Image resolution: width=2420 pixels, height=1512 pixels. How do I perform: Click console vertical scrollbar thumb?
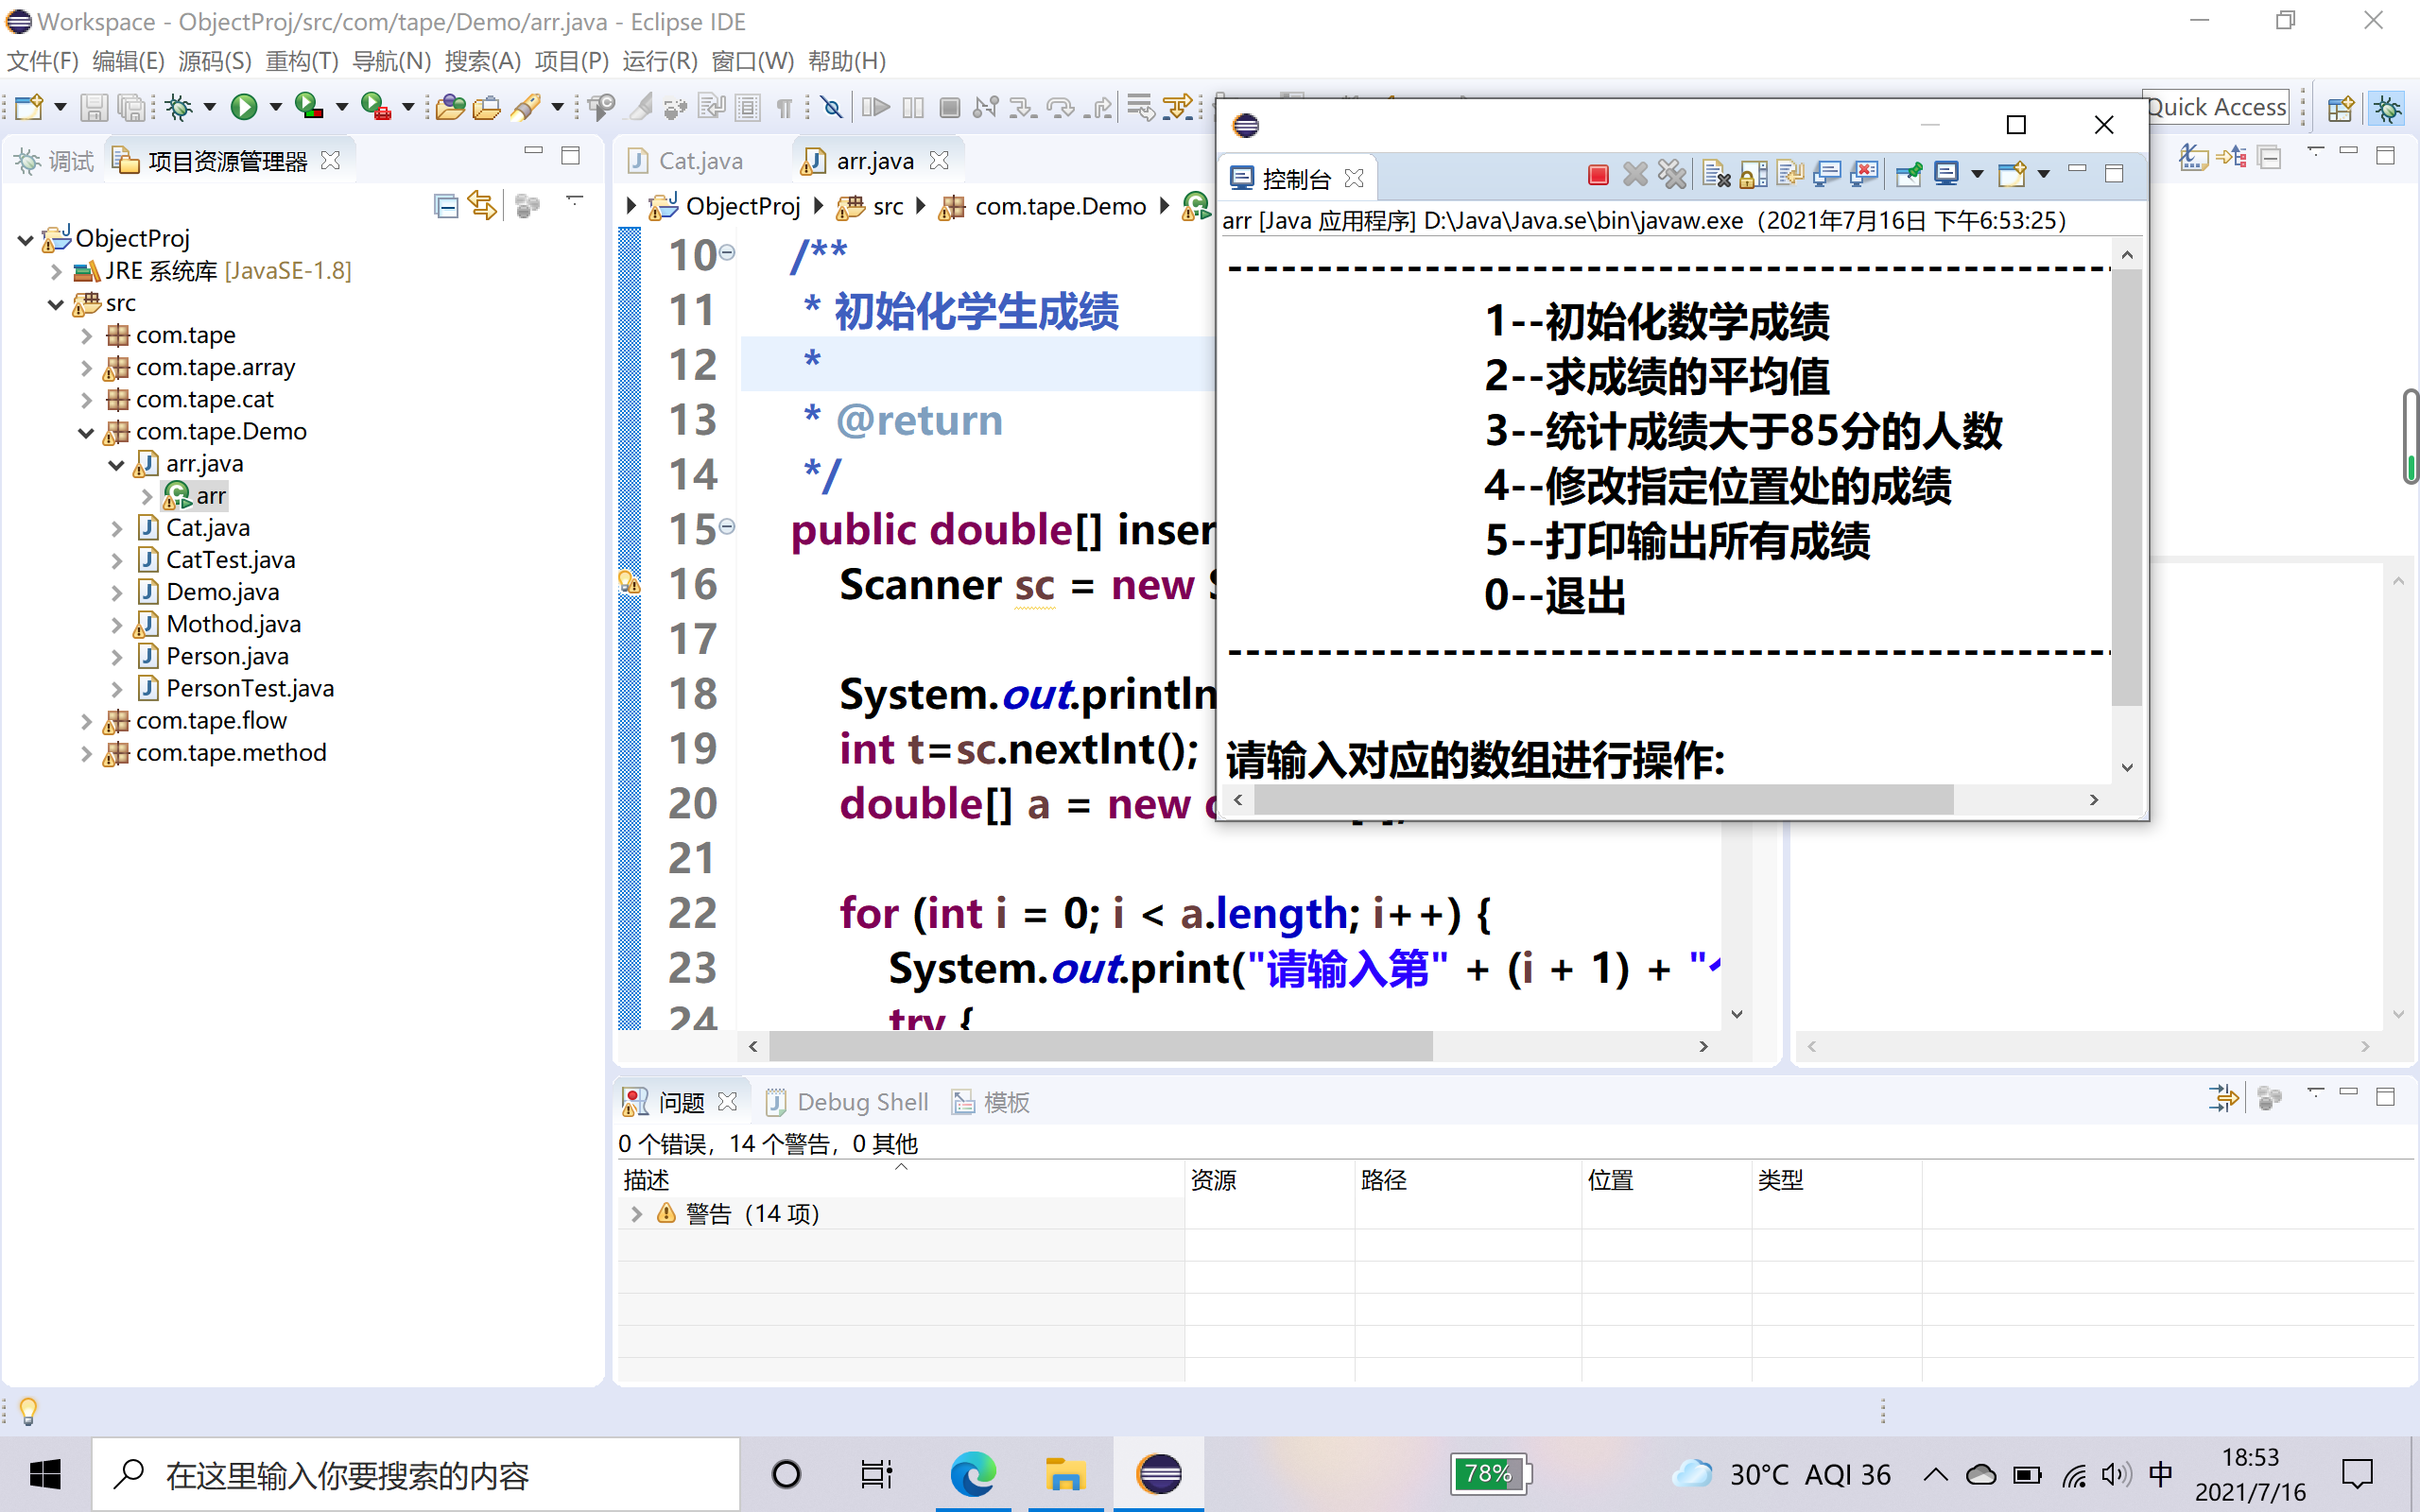tap(2127, 487)
